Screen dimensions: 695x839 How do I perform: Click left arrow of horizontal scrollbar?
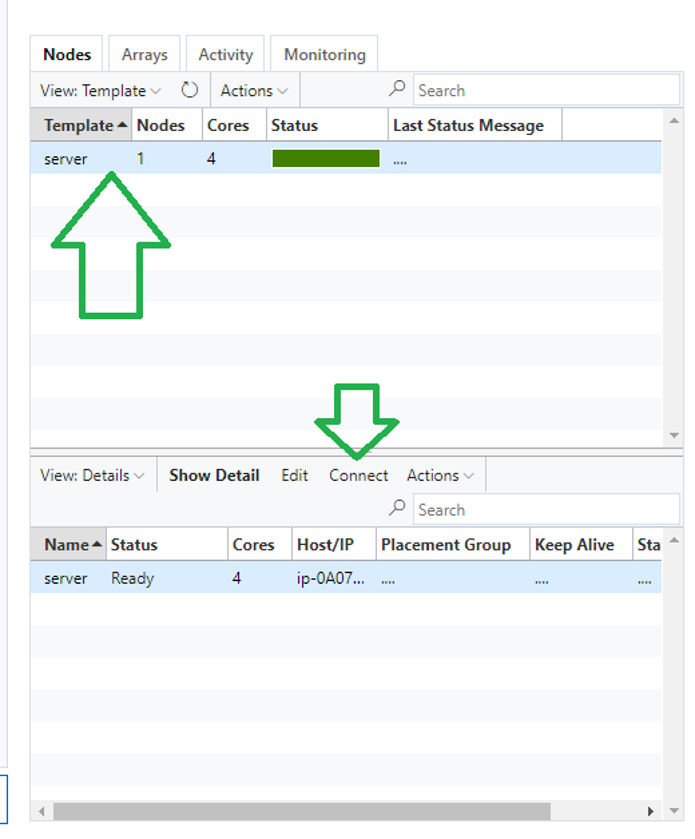point(42,811)
